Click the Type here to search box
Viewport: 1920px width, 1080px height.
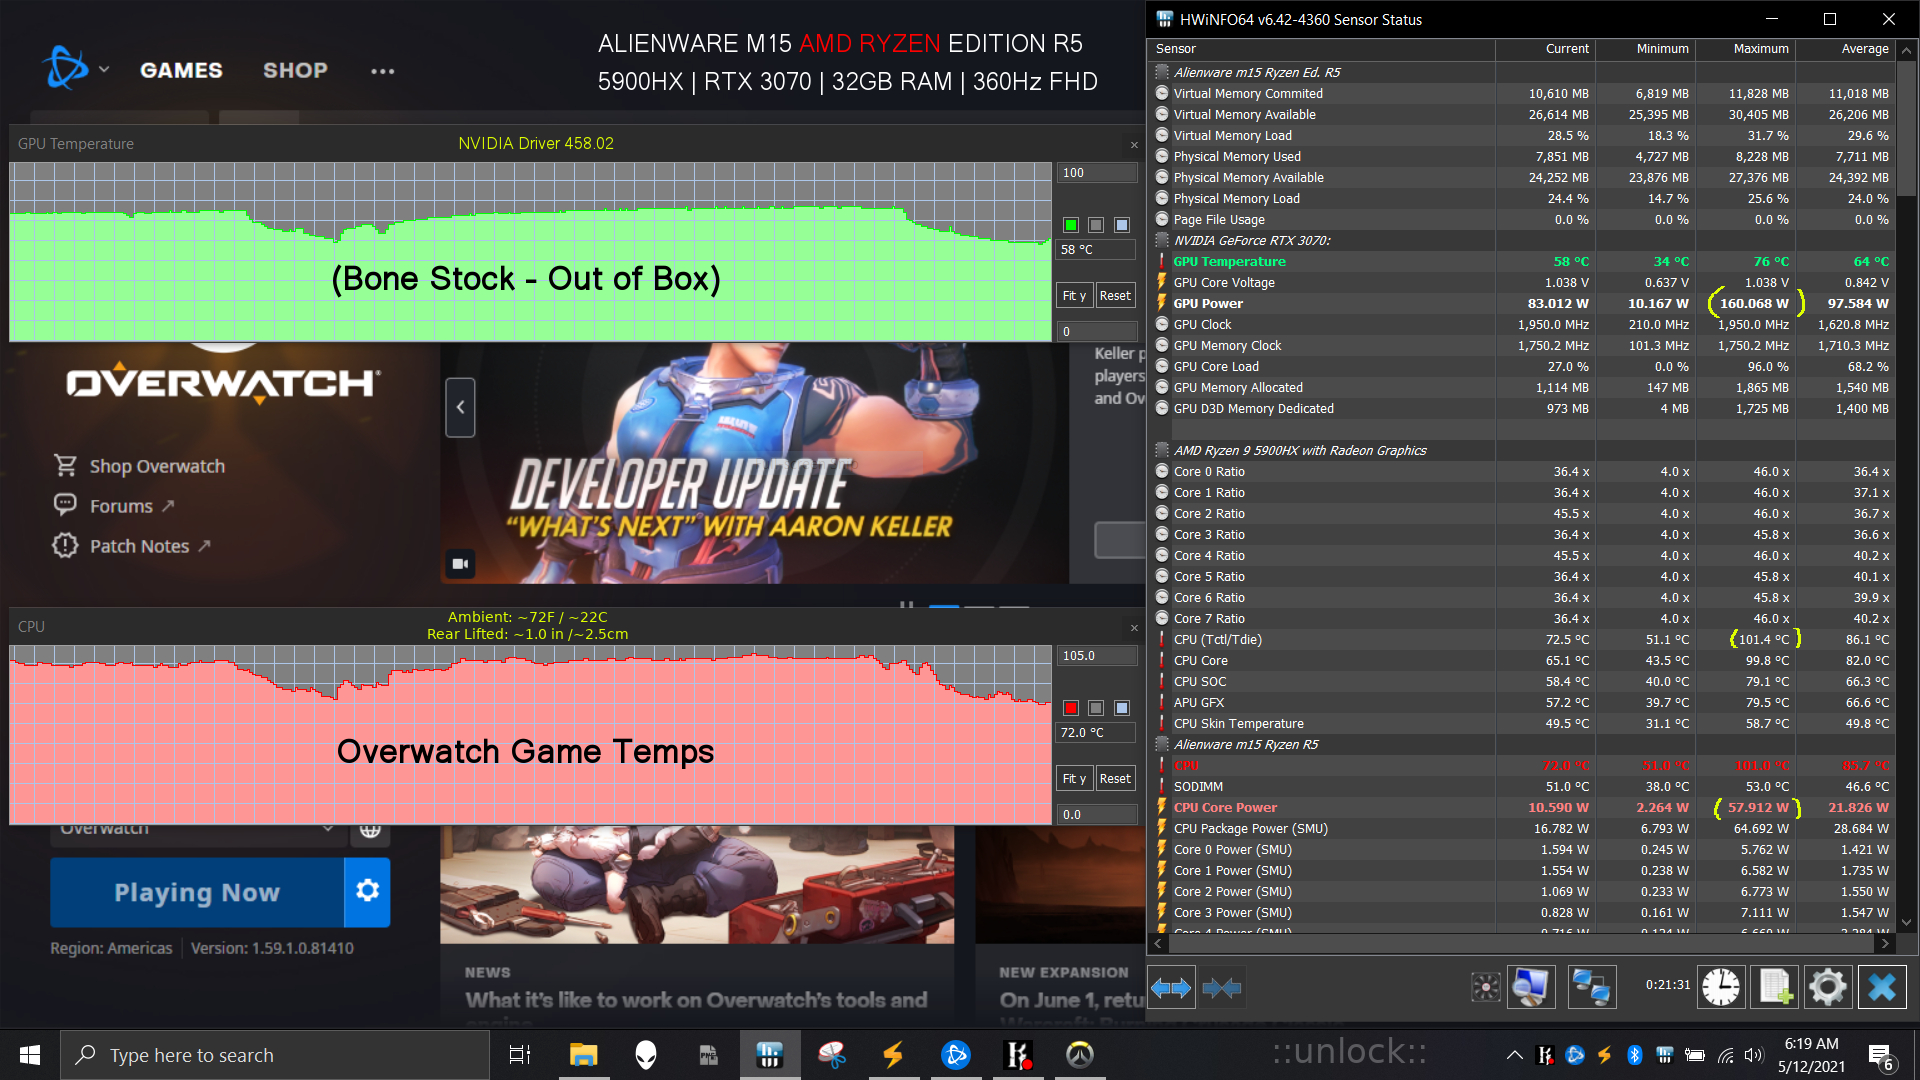276,1055
